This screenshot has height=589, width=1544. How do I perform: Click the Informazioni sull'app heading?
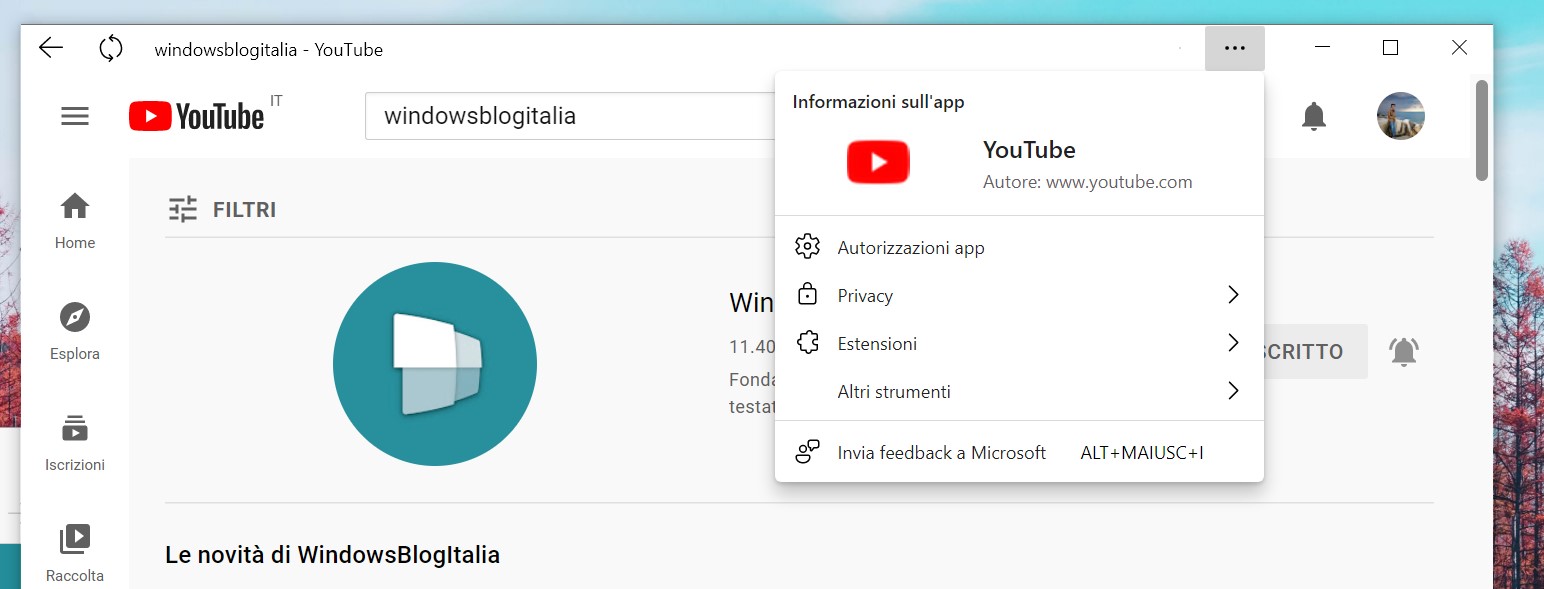(x=878, y=102)
